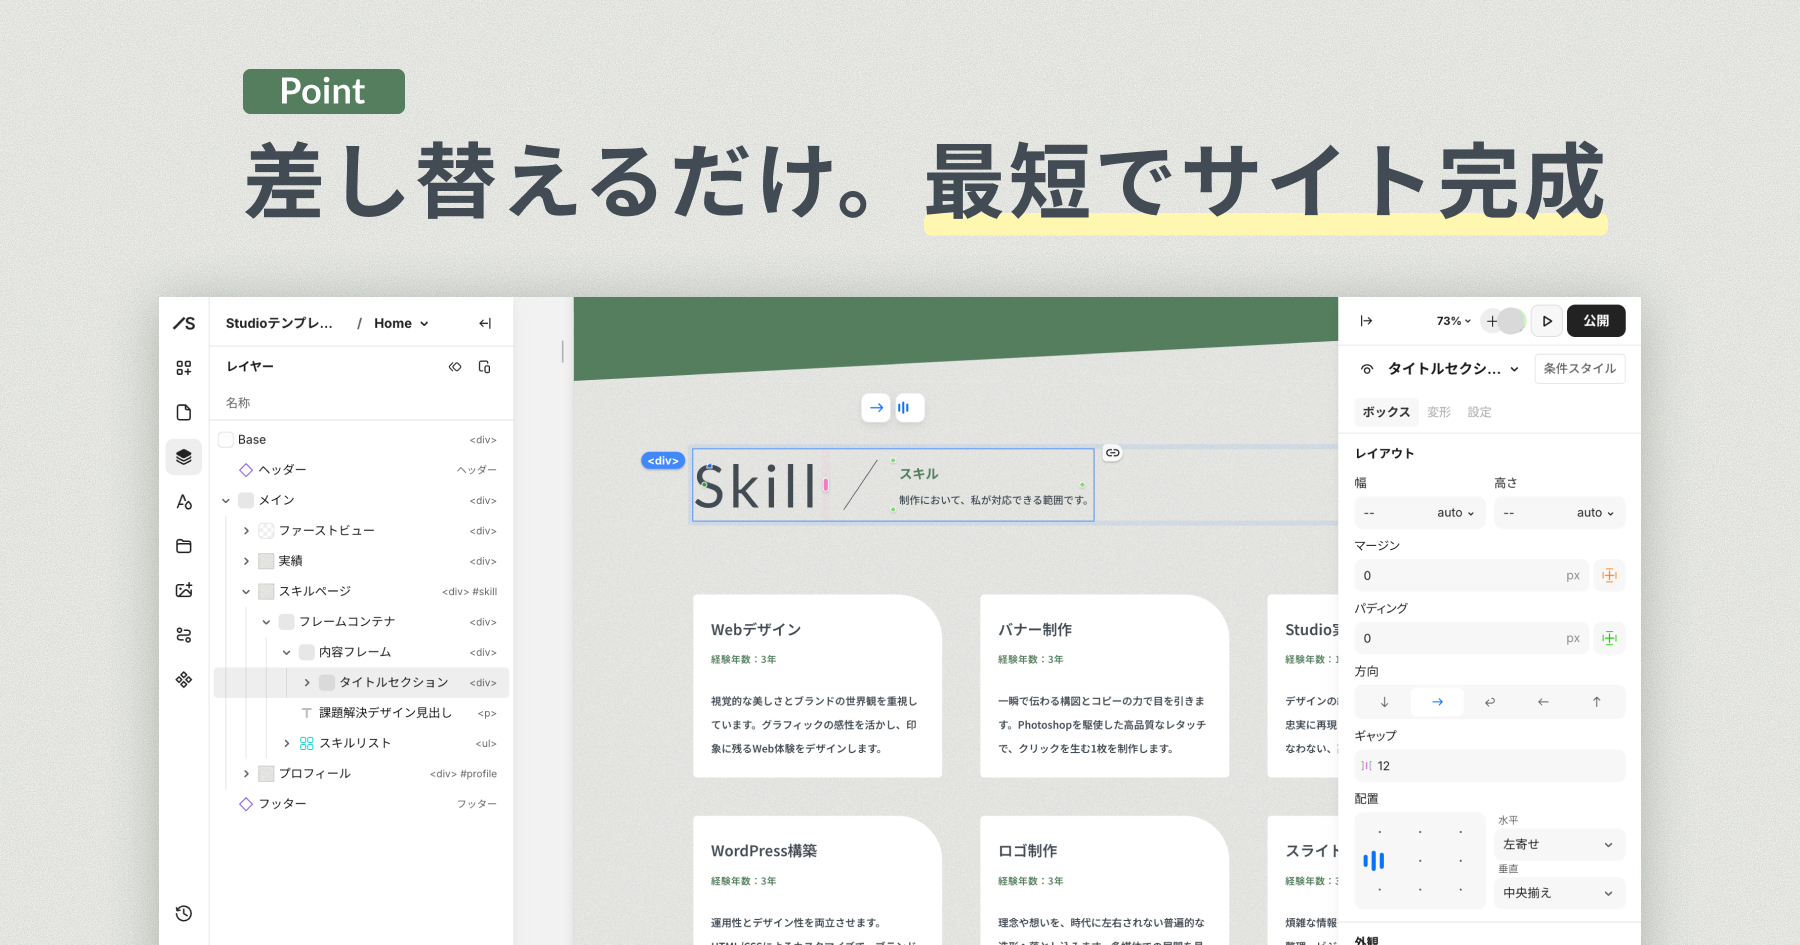This screenshot has height=945, width=1800.
Task: Expand the 実績 layer chevron
Action: click(x=246, y=561)
